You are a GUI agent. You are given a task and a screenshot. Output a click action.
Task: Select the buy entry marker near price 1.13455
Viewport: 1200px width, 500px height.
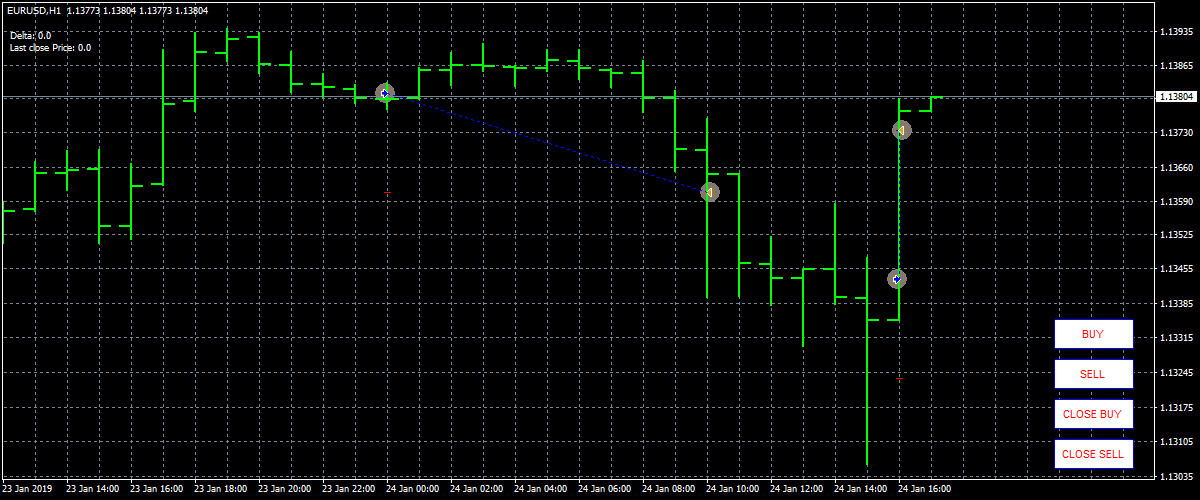pos(897,279)
